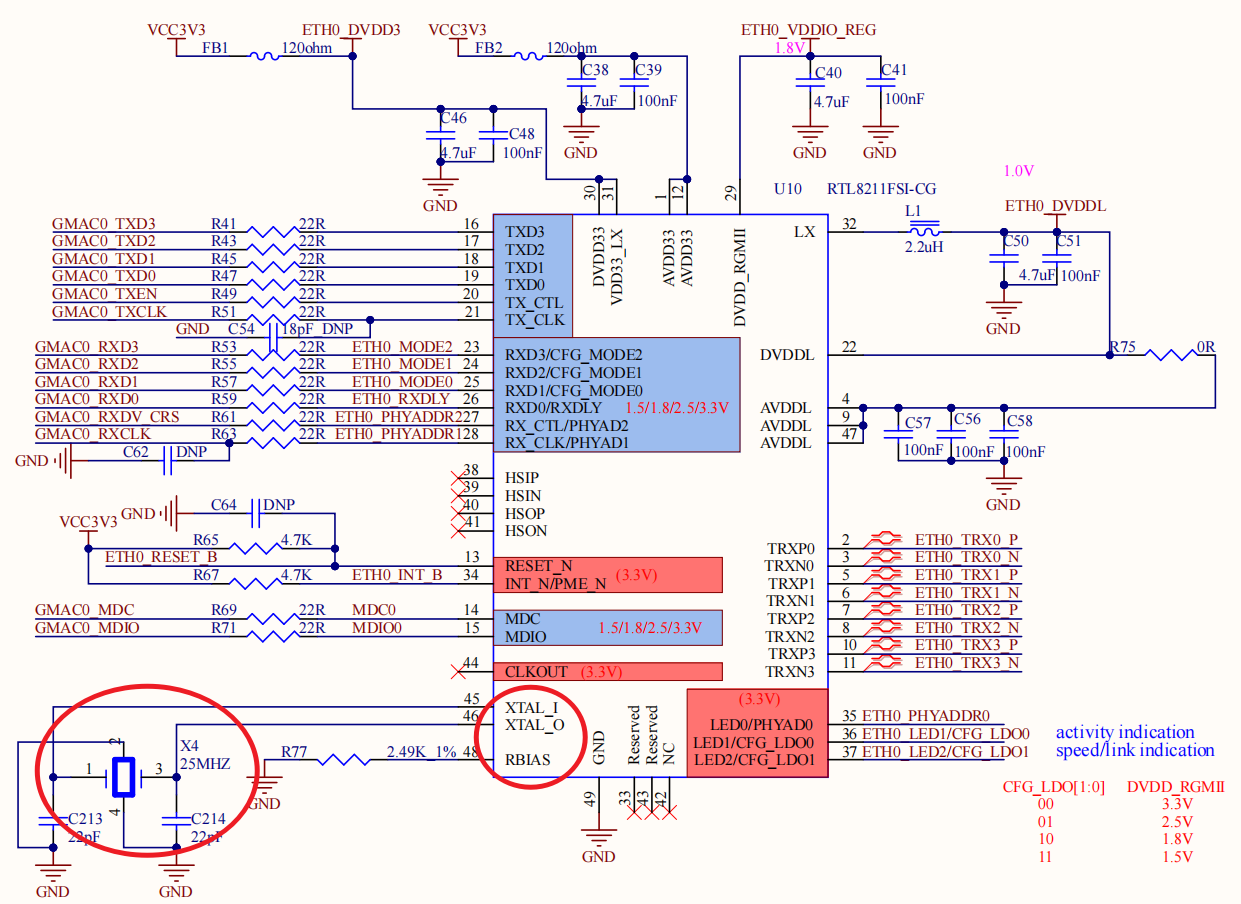Click the C57 100nF capacitor symbol

click(897, 436)
